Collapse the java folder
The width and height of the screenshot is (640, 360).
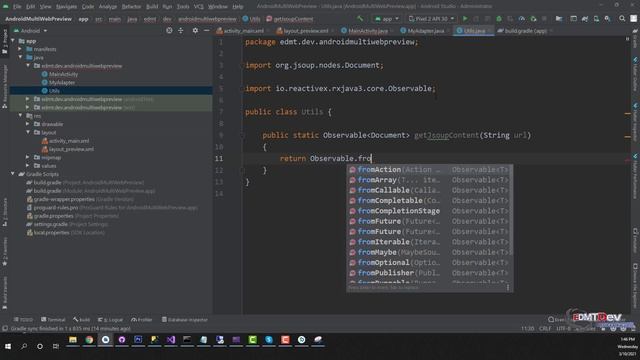point(20,58)
